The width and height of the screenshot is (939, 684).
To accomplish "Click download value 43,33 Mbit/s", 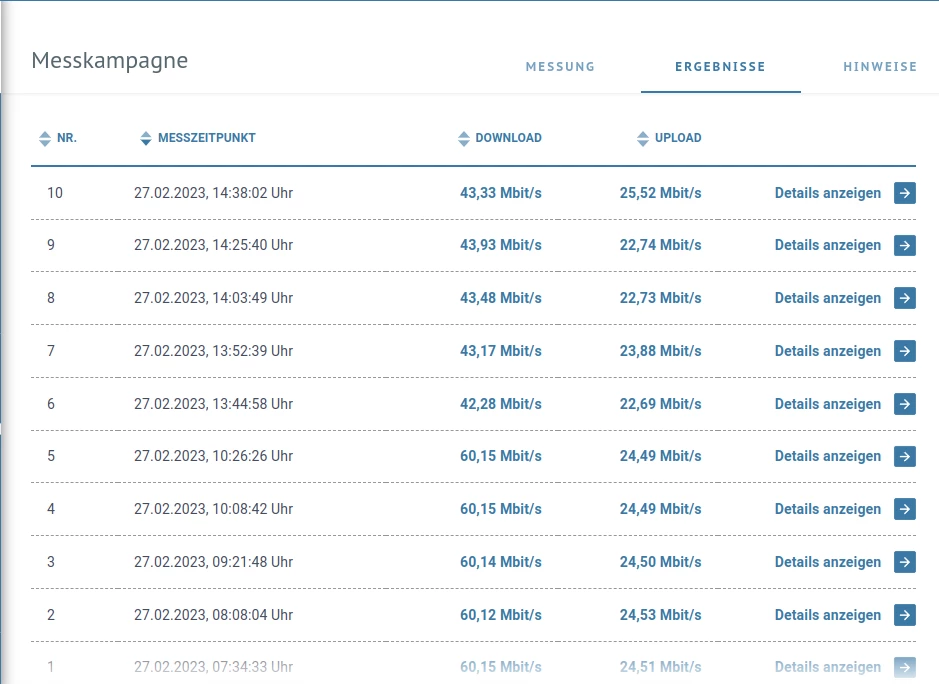I will click(501, 193).
